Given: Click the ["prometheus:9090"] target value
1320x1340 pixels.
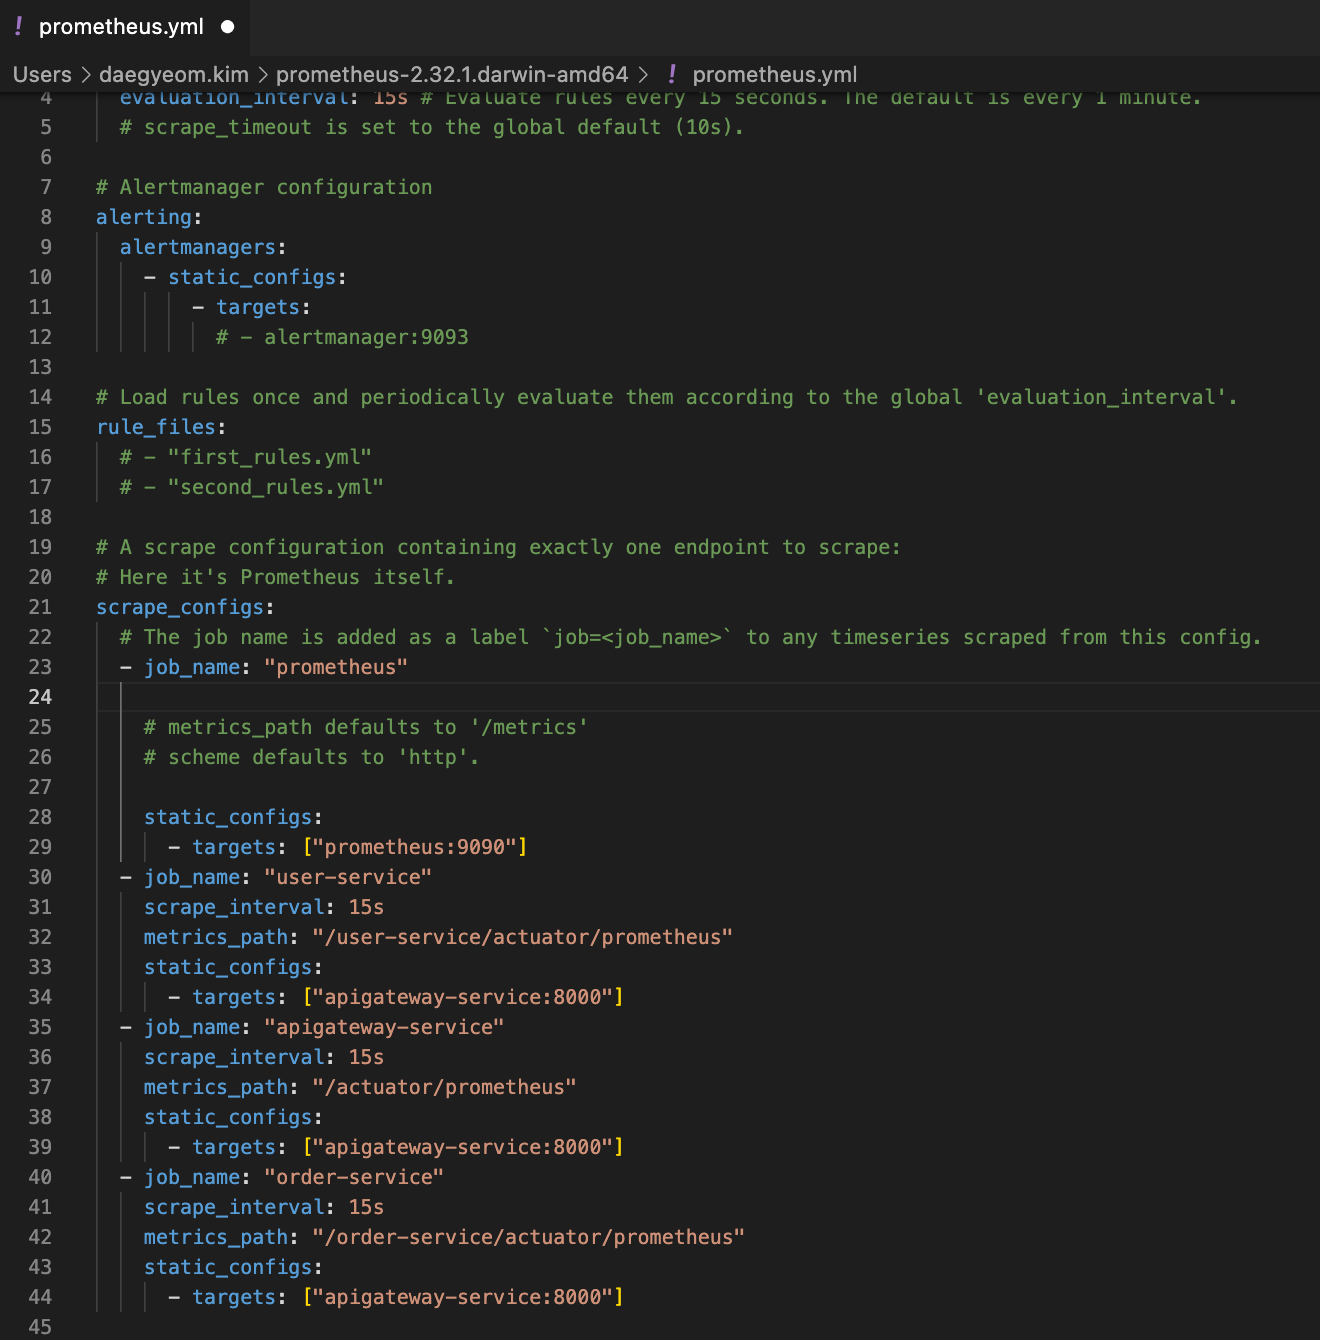Looking at the screenshot, I should [415, 847].
